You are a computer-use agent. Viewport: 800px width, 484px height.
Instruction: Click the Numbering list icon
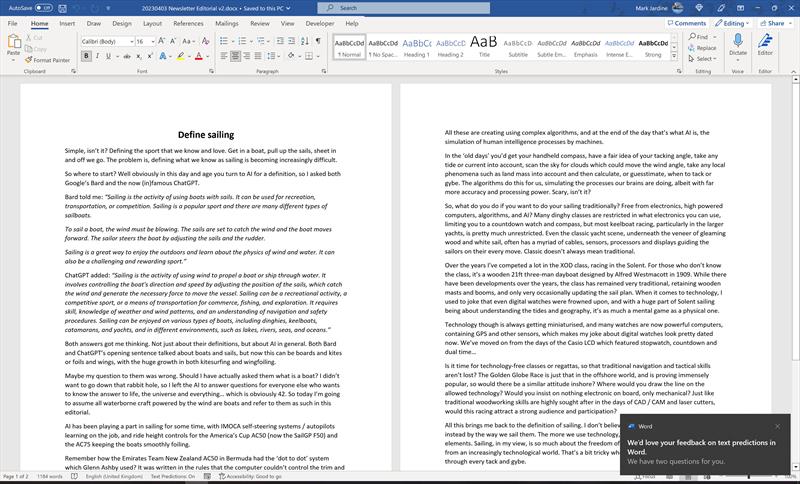pos(242,41)
